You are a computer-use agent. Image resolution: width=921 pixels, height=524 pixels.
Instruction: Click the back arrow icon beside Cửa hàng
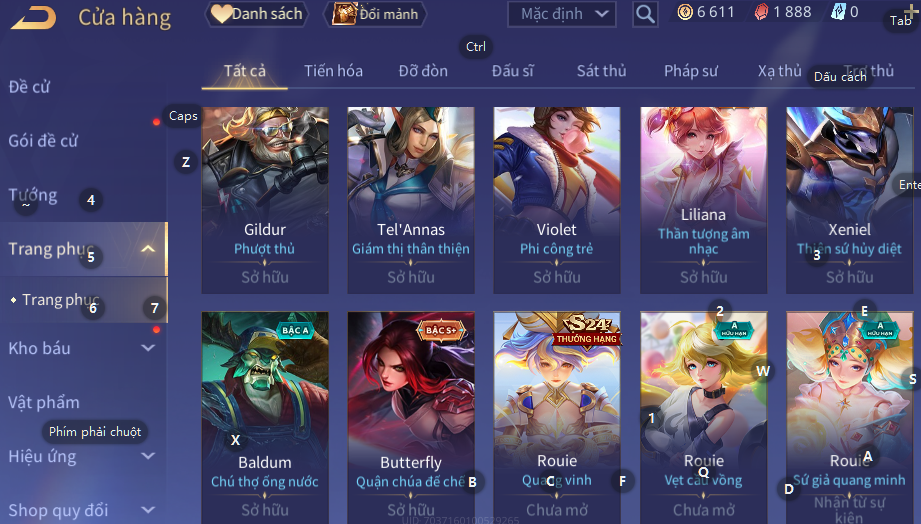point(33,17)
